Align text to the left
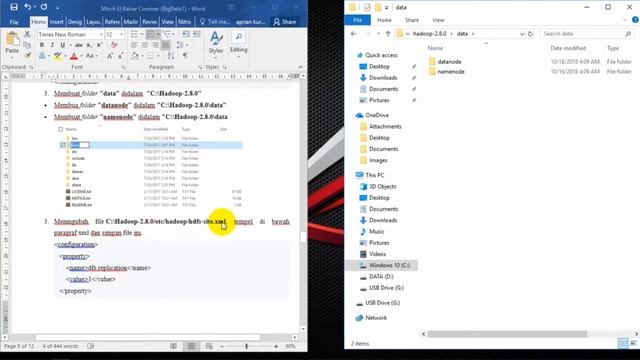 point(134,45)
